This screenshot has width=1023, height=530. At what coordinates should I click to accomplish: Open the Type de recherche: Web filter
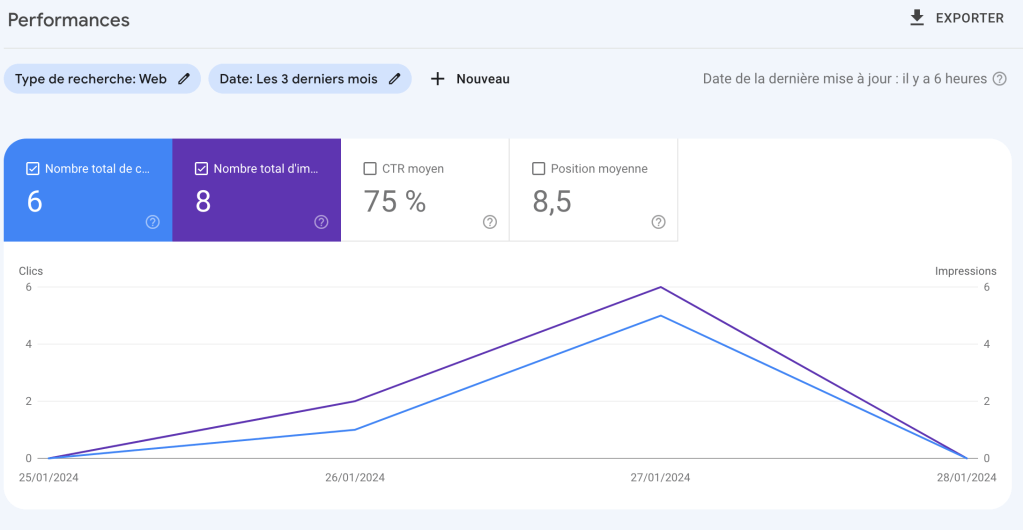click(x=91, y=79)
